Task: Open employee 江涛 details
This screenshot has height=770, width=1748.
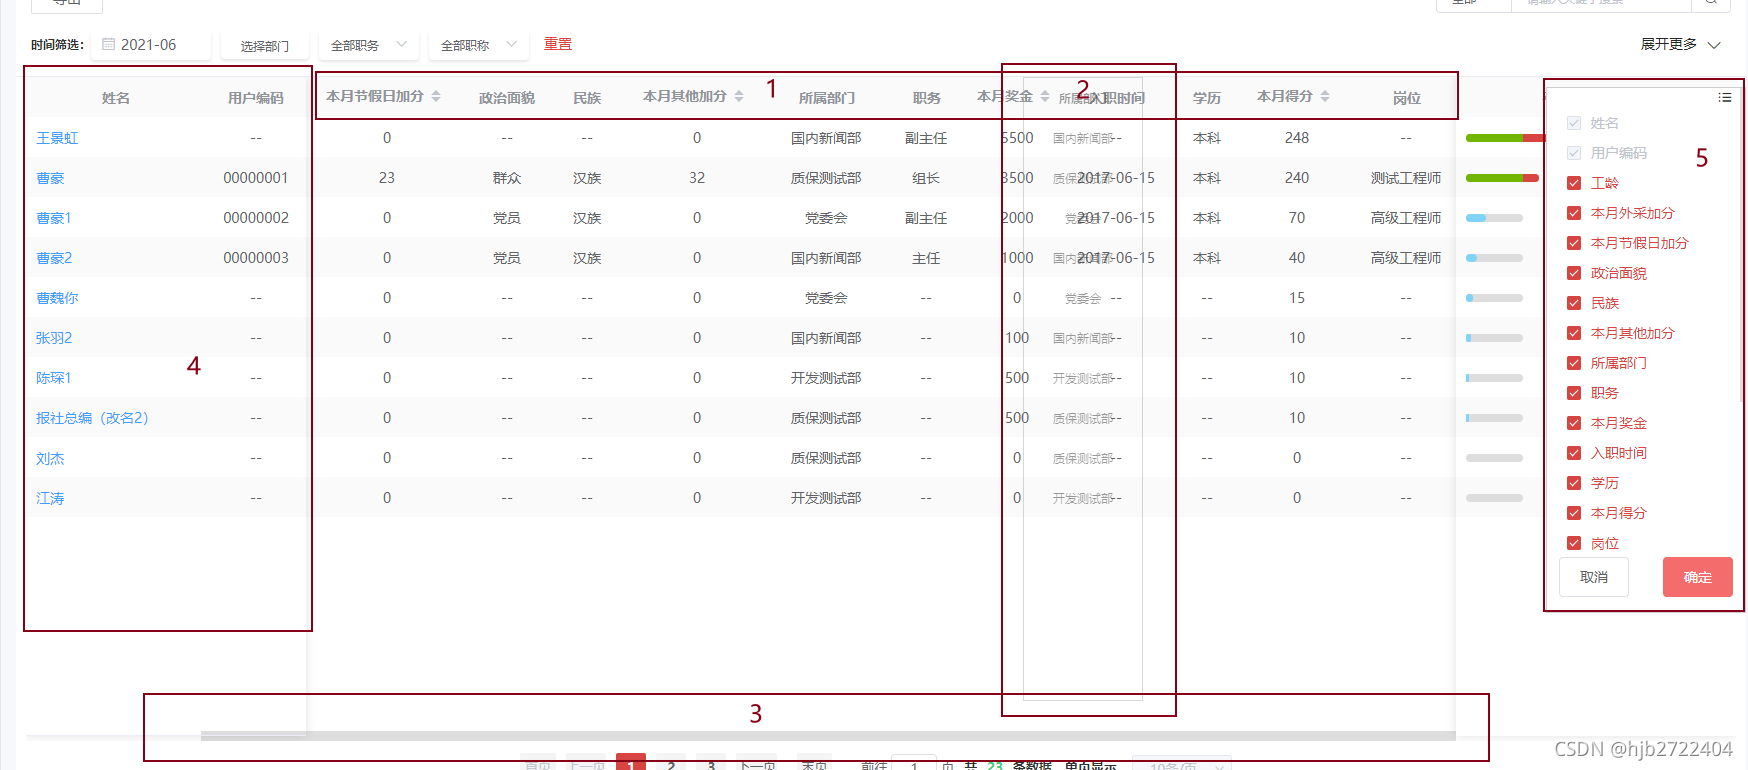Action: coord(50,498)
